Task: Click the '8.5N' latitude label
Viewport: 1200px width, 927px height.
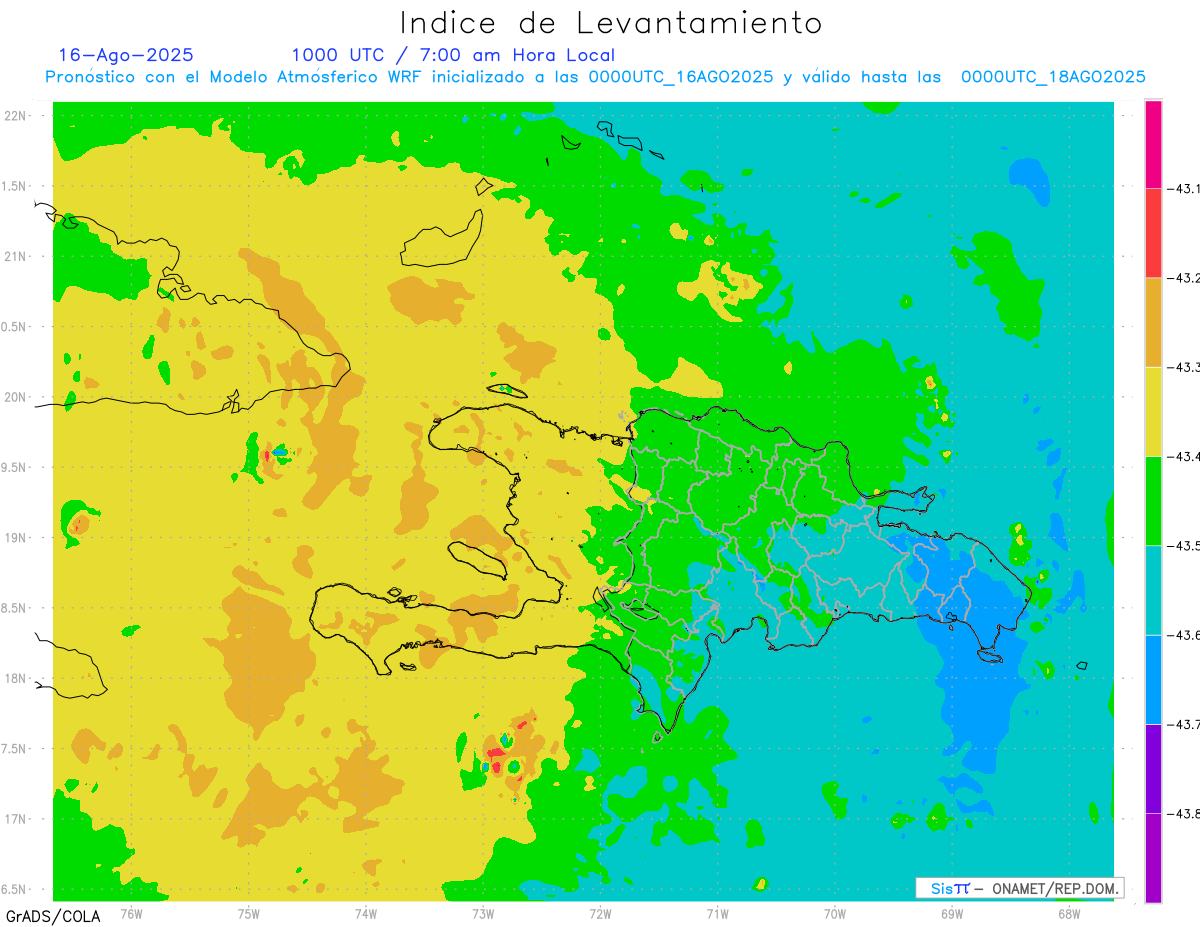Action: 13,608
